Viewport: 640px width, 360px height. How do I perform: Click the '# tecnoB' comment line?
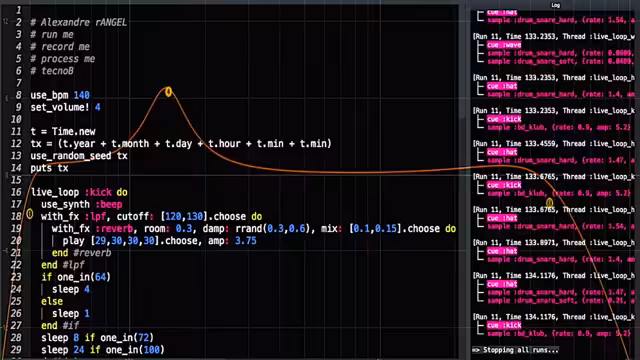tap(52, 71)
